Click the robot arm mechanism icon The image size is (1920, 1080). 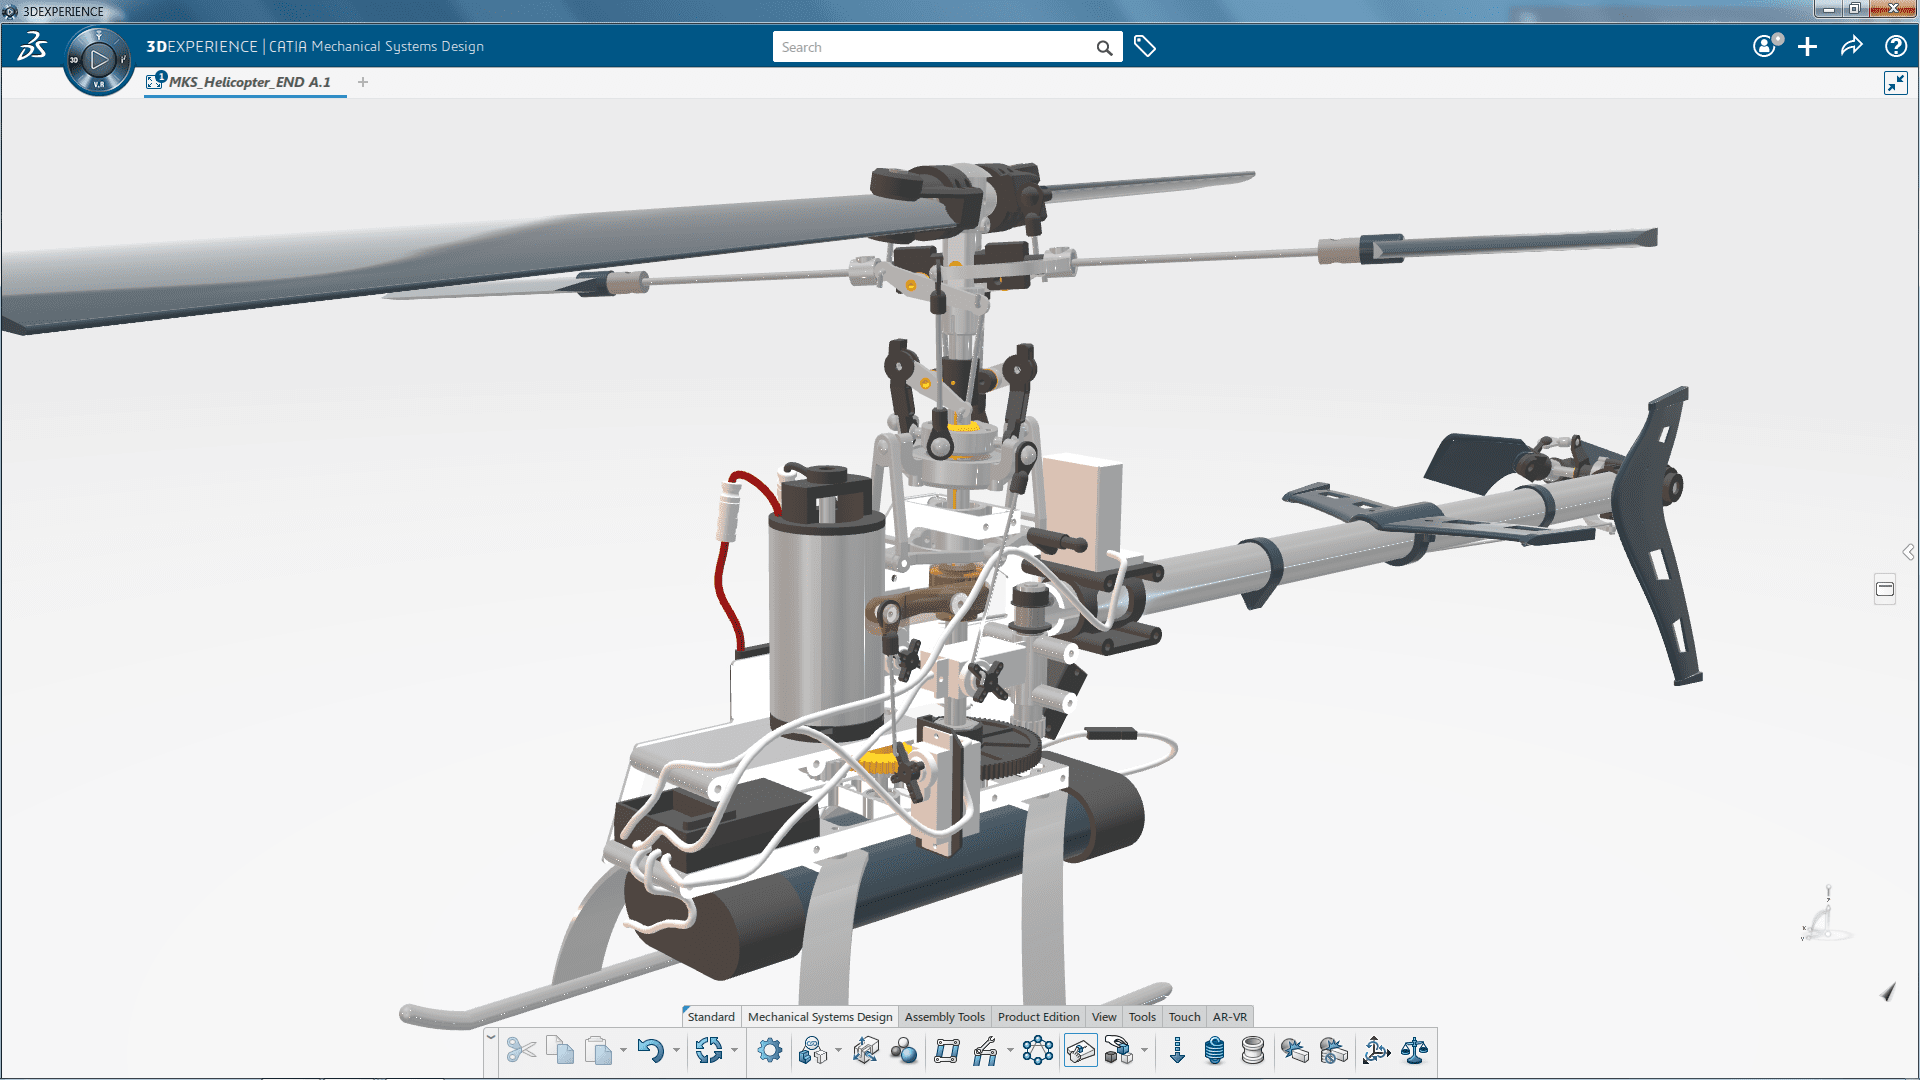pyautogui.click(x=985, y=1051)
